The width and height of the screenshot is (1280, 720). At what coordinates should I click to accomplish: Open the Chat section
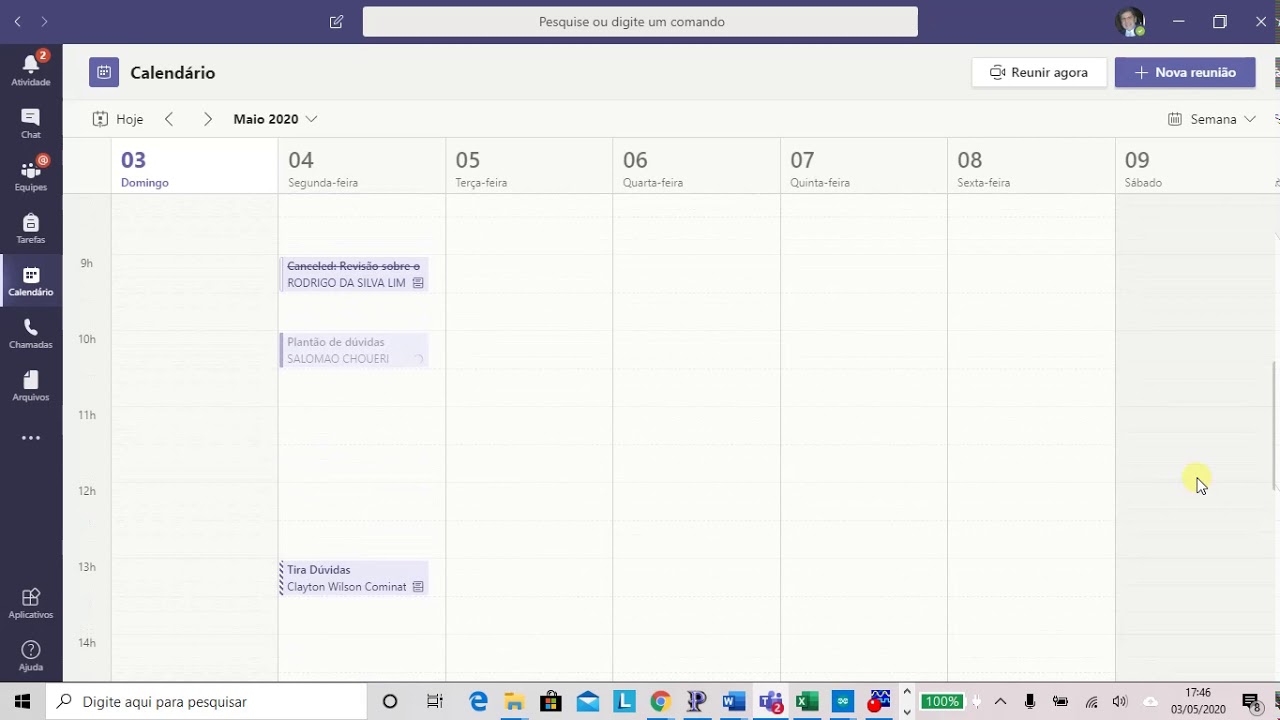(31, 122)
